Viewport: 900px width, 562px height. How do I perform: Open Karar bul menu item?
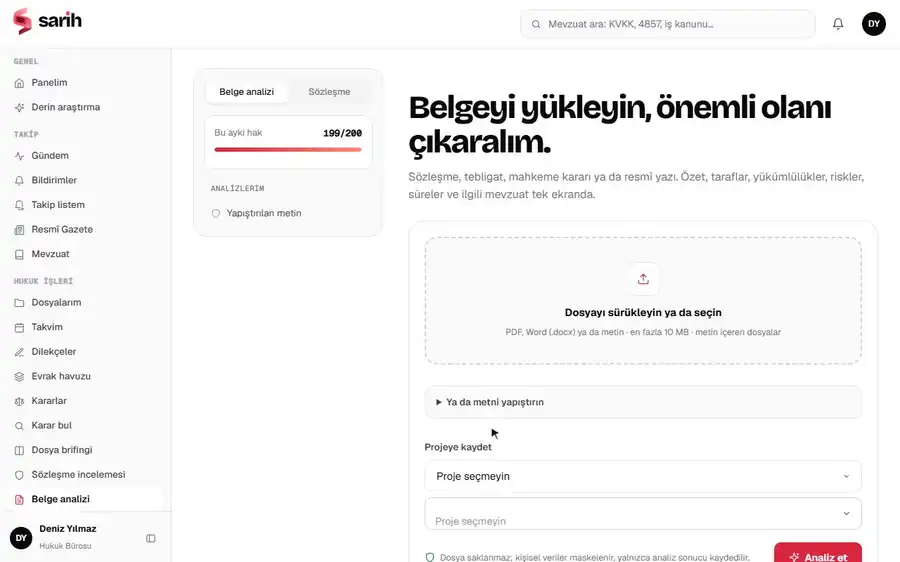pyautogui.click(x=86, y=425)
